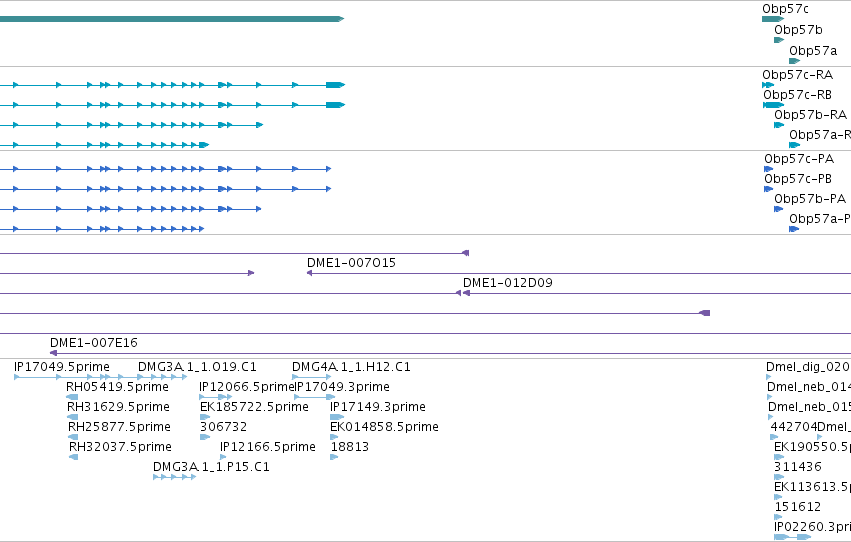
Task: Click the 306732 feature label
Action: point(223,428)
